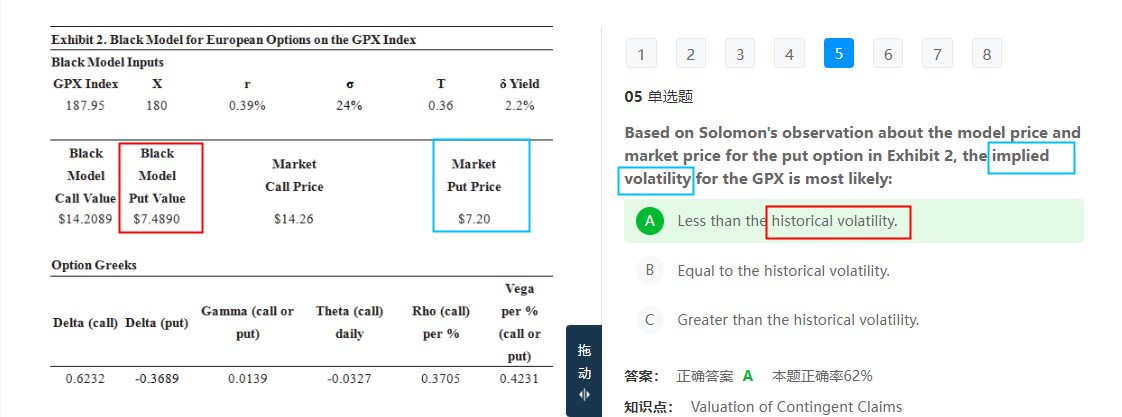The image size is (1122, 417).
Task: Click the Black Model Put Value $7.4890
Action: point(156,218)
